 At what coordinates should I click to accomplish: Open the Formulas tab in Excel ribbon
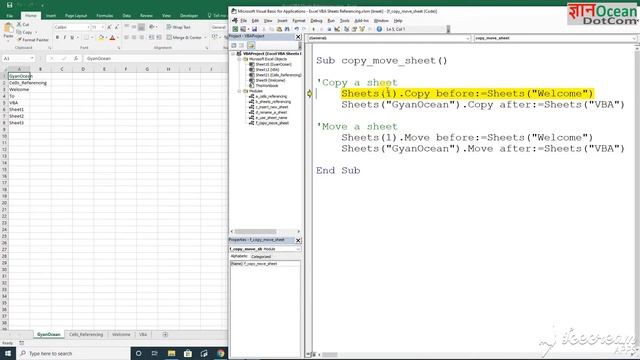tap(105, 16)
